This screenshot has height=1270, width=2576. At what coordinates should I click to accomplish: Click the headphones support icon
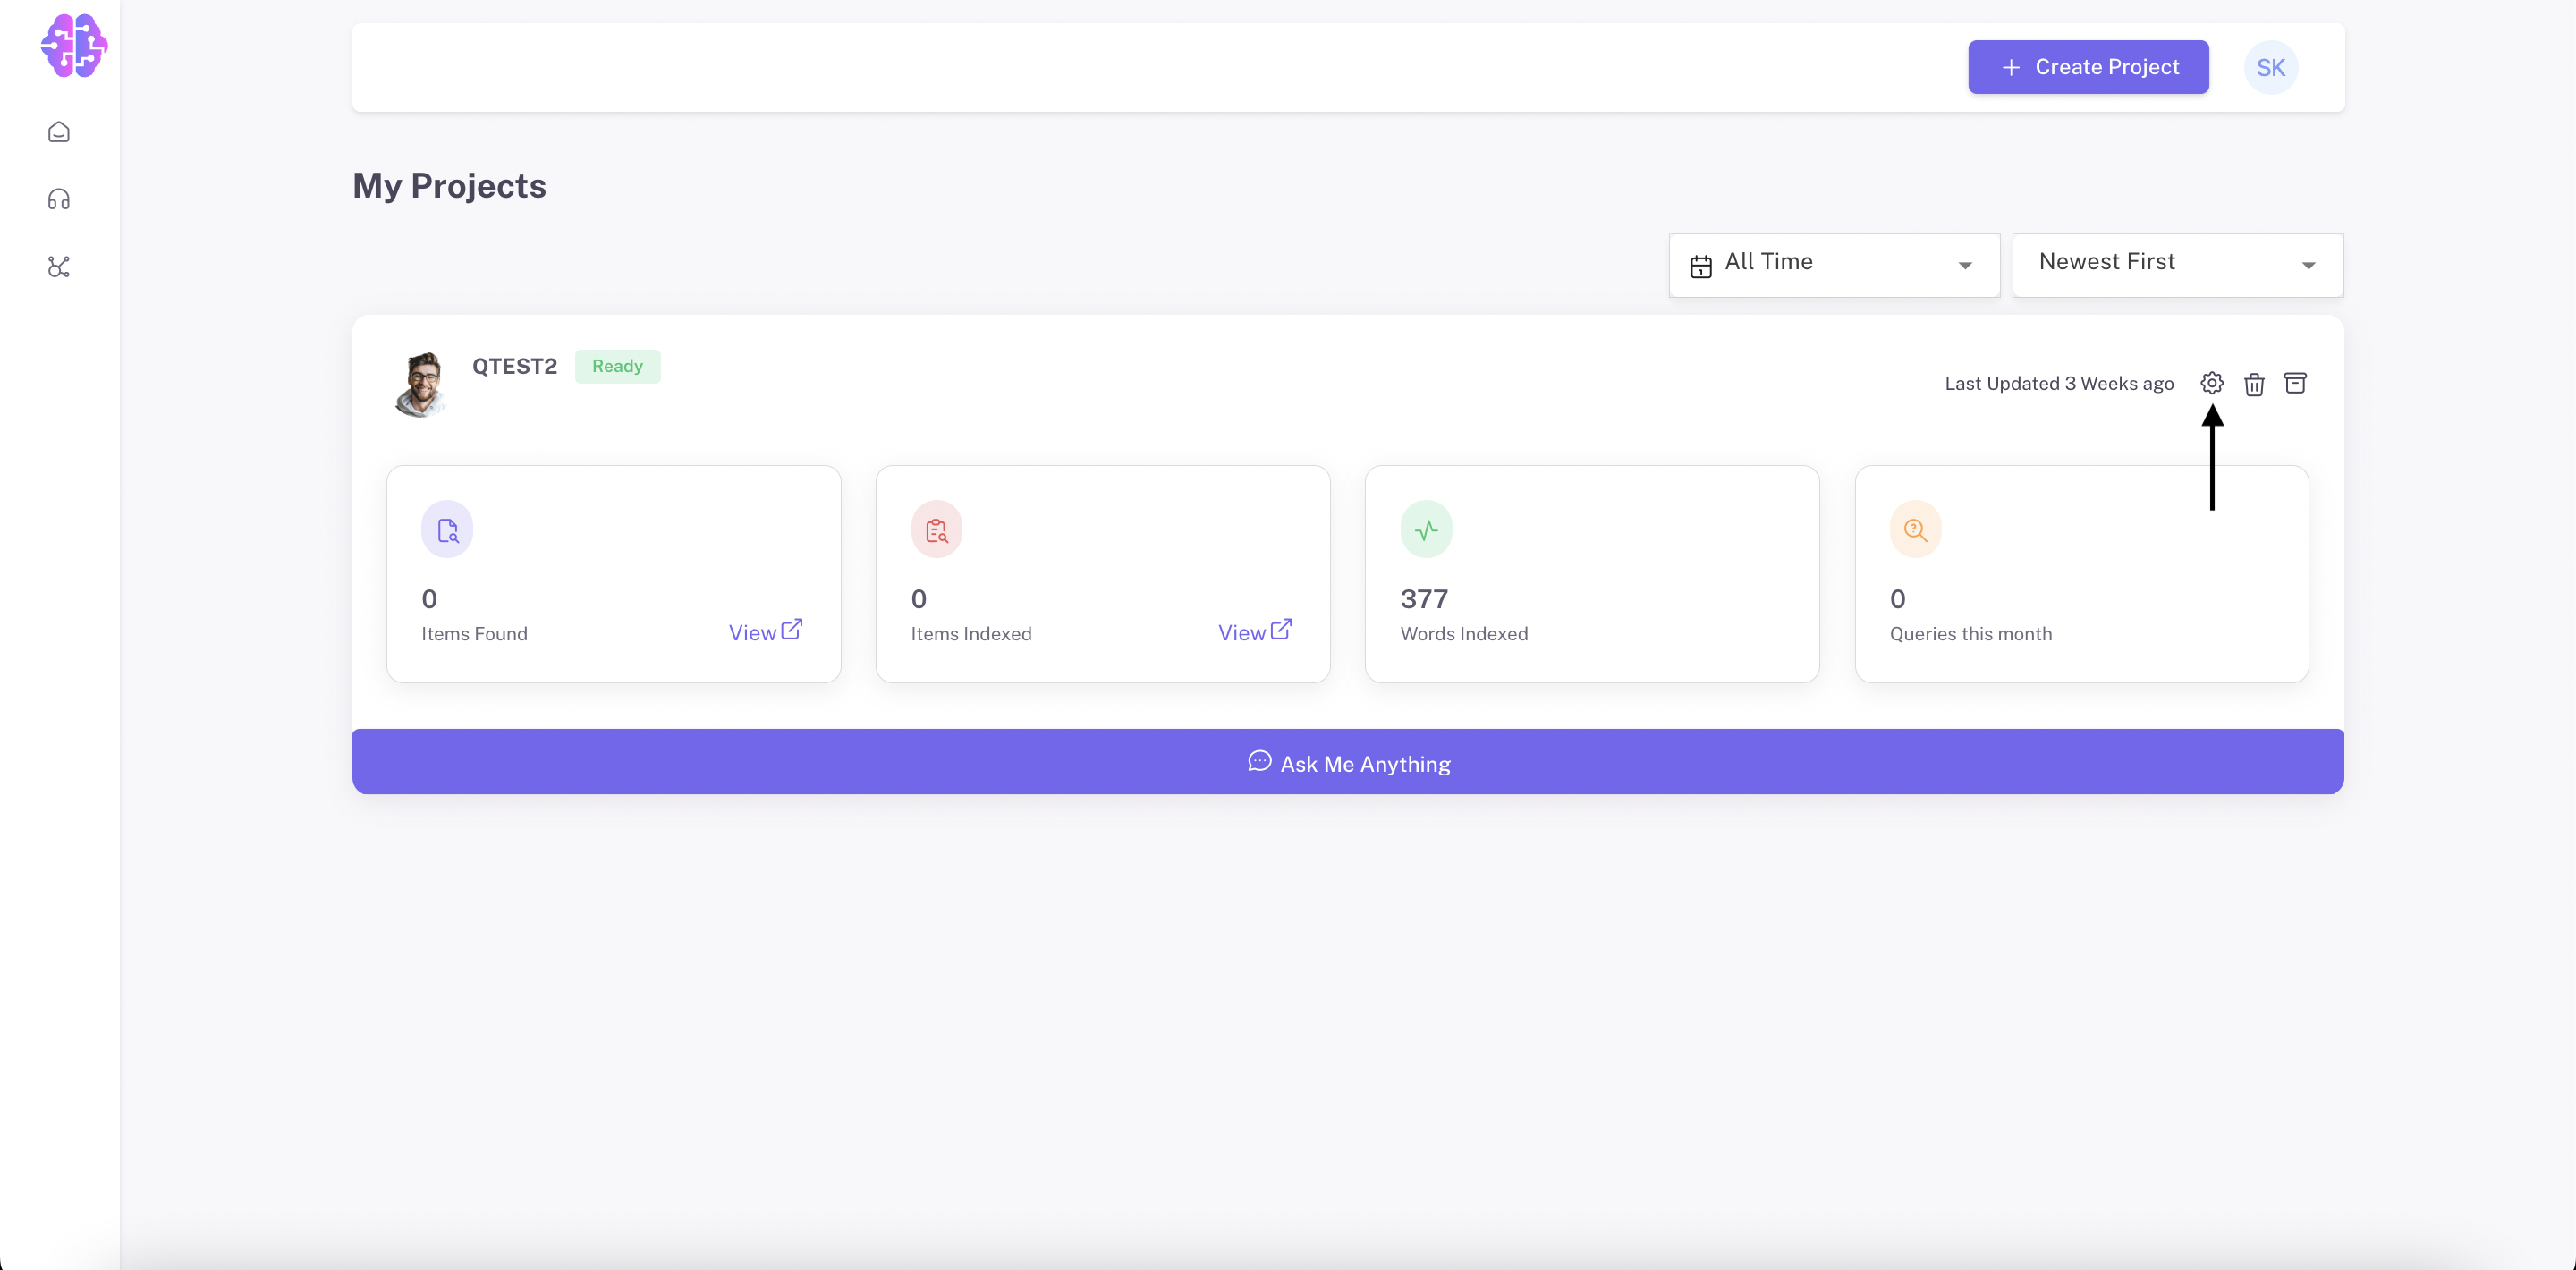(x=59, y=199)
